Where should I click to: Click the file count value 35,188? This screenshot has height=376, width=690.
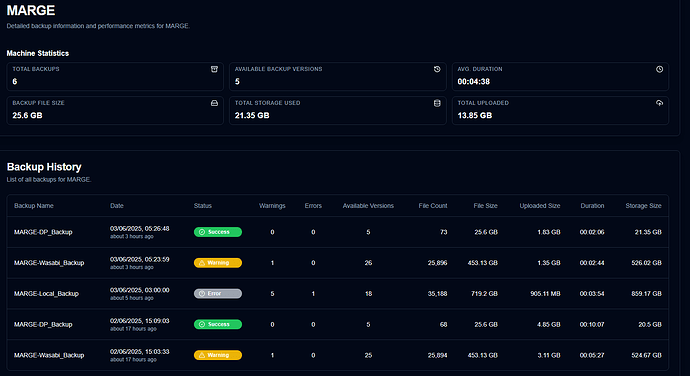[437, 294]
